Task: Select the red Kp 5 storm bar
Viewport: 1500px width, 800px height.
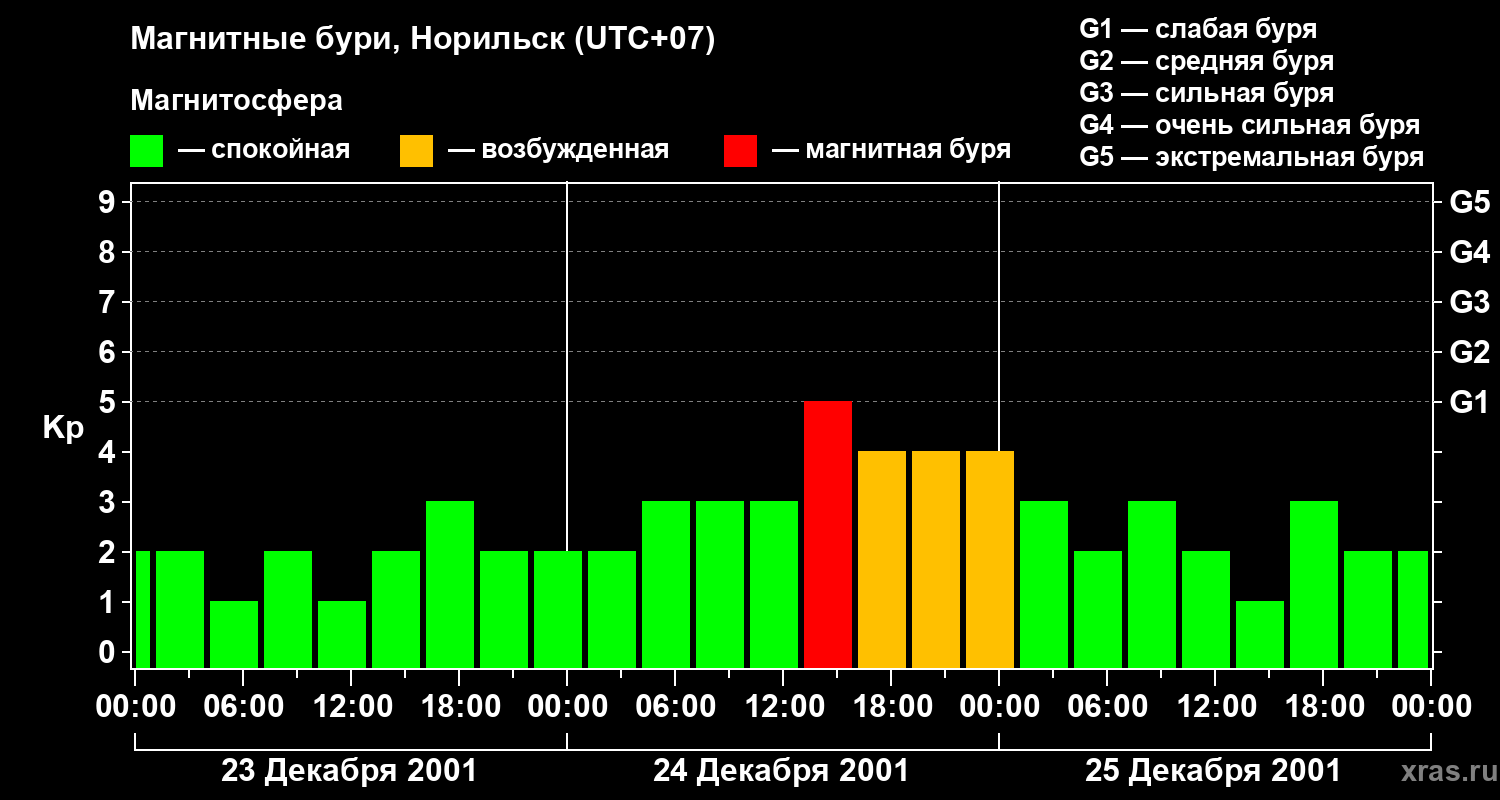Action: 828,534
